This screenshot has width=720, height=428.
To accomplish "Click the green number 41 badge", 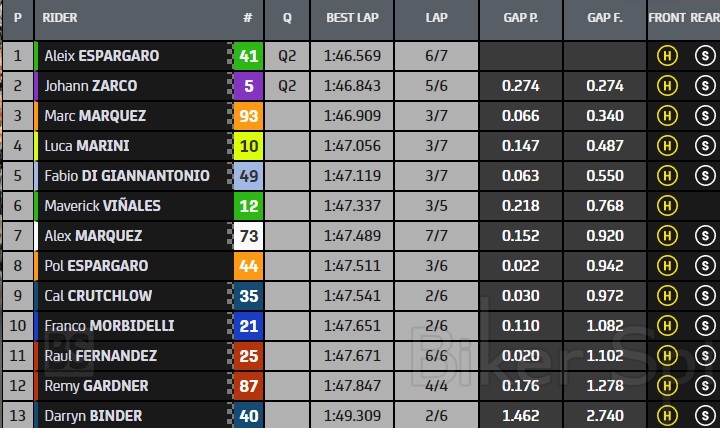I will click(x=248, y=56).
